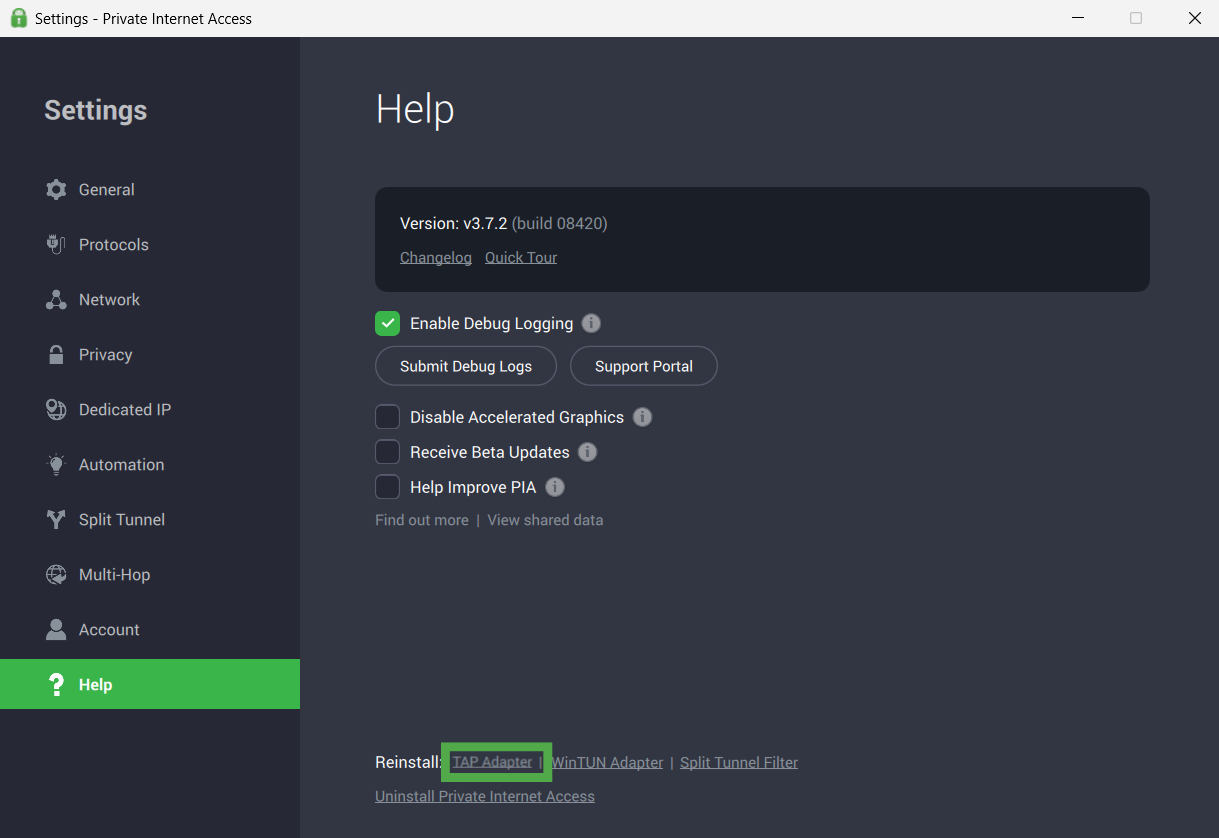Viewport: 1219px width, 838px height.
Task: Reinstall the Split Tunnel Filter
Action: click(739, 762)
